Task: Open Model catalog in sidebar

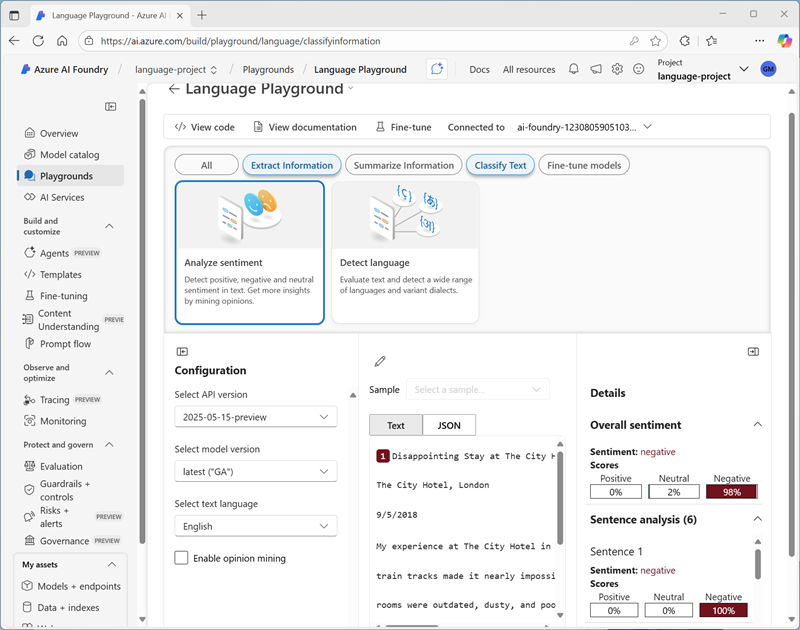Action: click(69, 155)
